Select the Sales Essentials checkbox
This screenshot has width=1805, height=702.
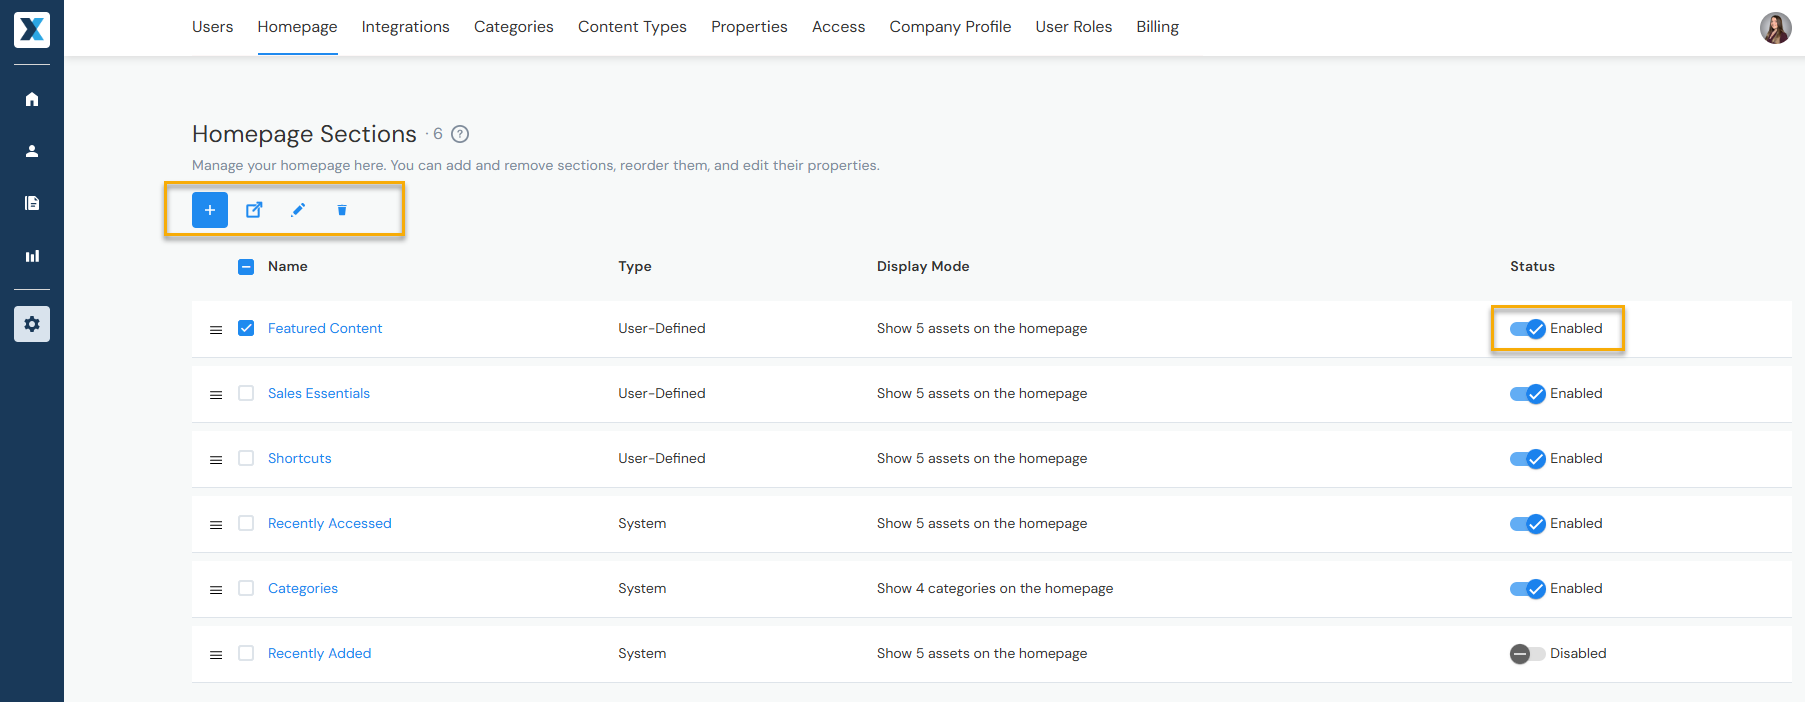(246, 393)
